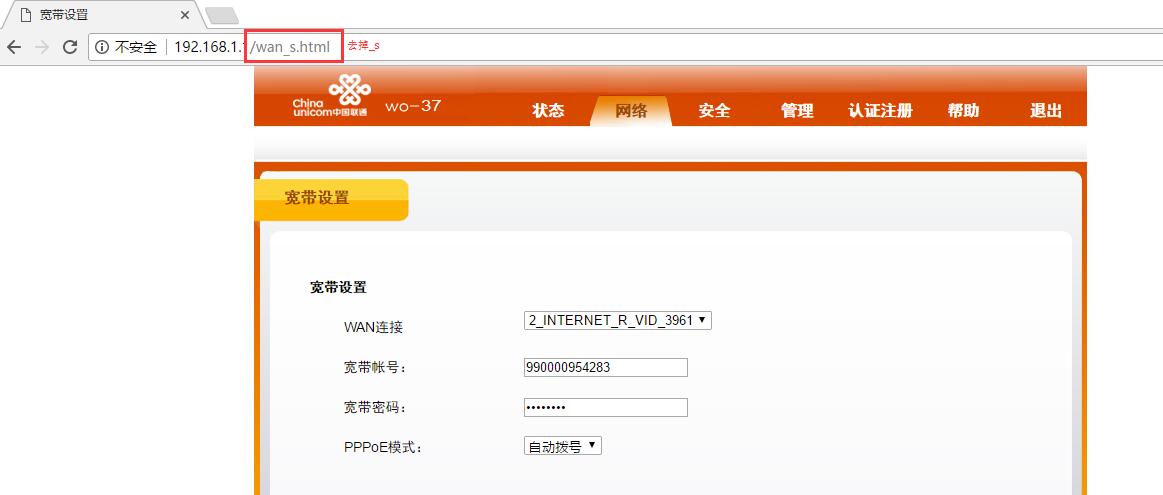This screenshot has width=1163, height=495.
Task: Open the PPPoE模式 dropdown
Action: [x=562, y=446]
